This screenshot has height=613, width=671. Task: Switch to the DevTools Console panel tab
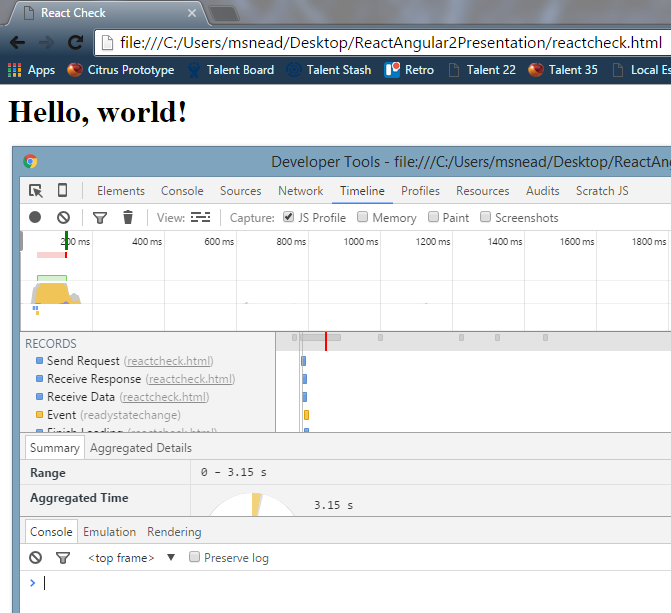point(182,191)
